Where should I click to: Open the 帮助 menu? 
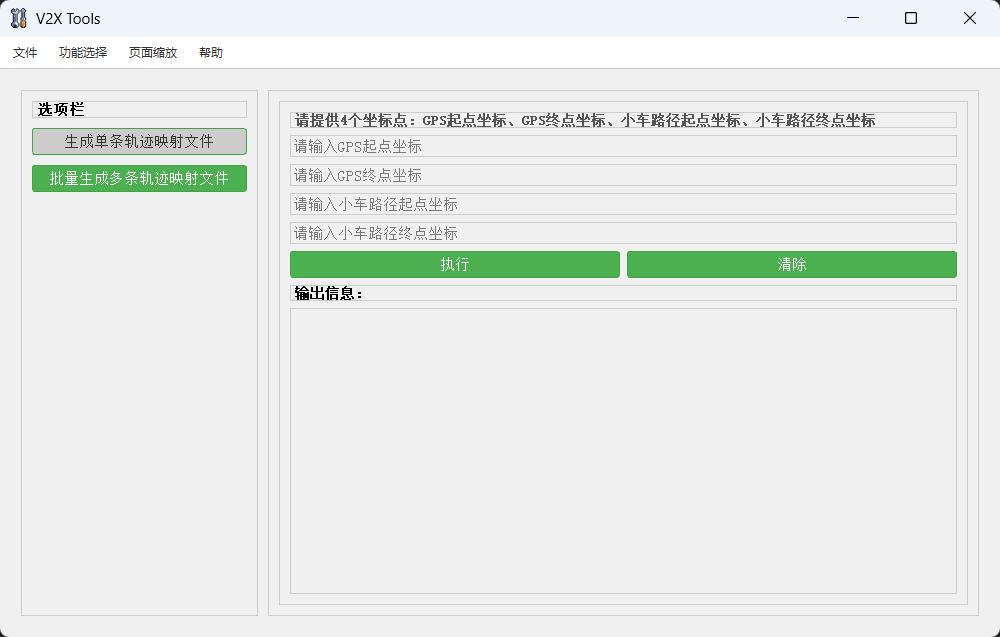pos(211,53)
